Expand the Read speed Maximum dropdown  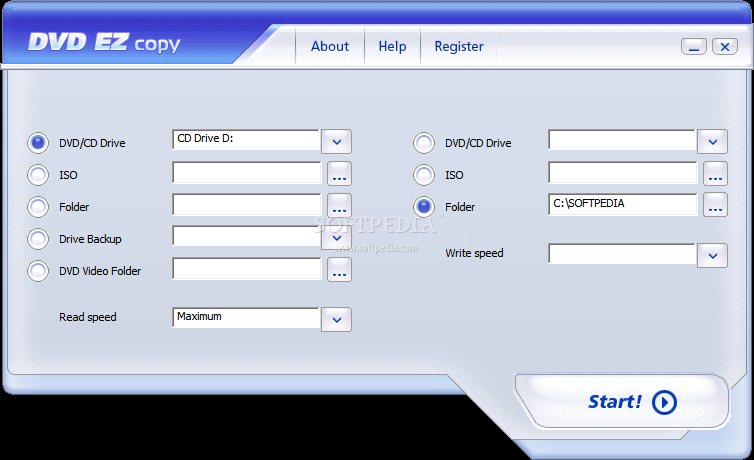coord(337,320)
